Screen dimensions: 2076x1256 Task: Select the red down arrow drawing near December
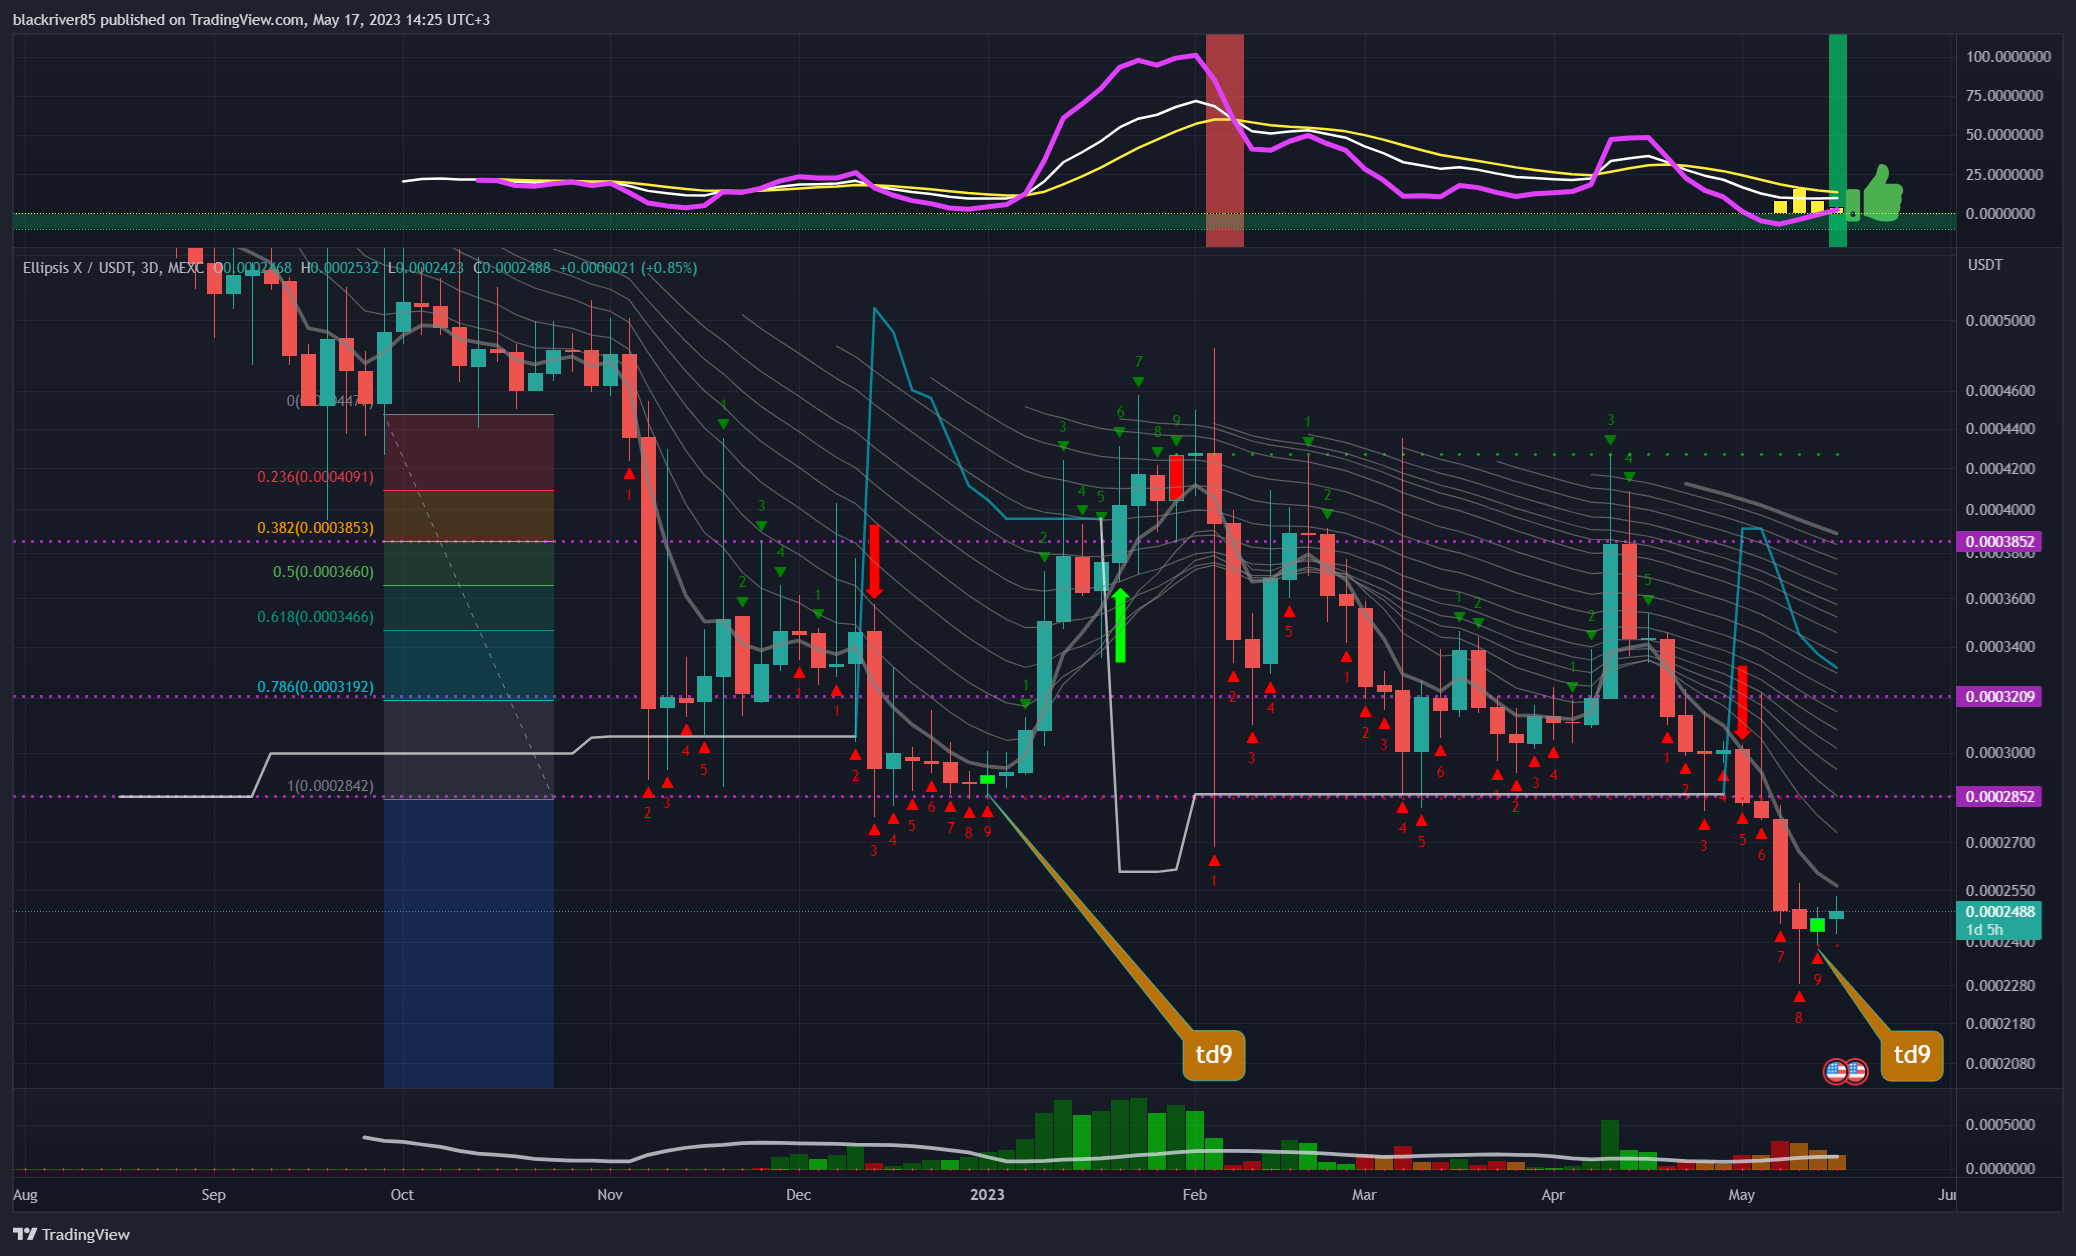pyautogui.click(x=874, y=562)
